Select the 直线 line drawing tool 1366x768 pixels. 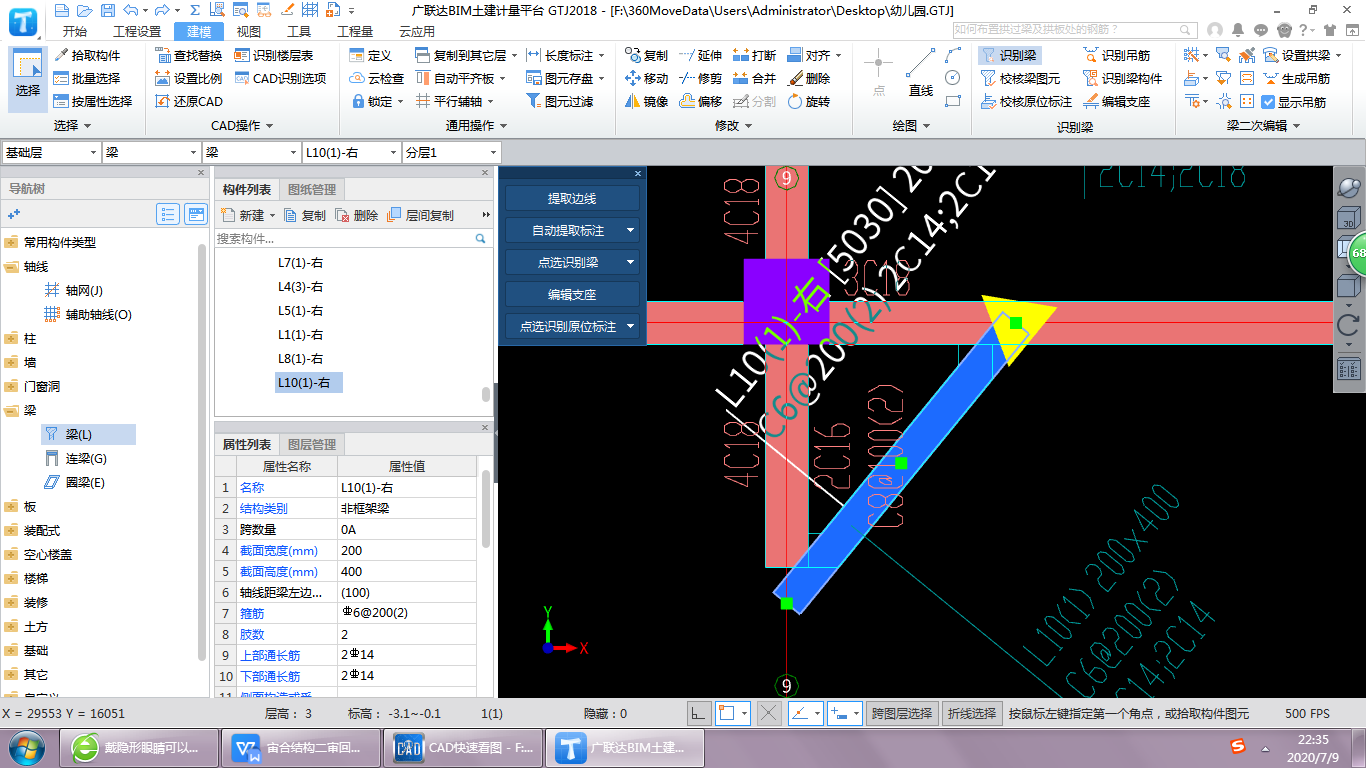[921, 73]
